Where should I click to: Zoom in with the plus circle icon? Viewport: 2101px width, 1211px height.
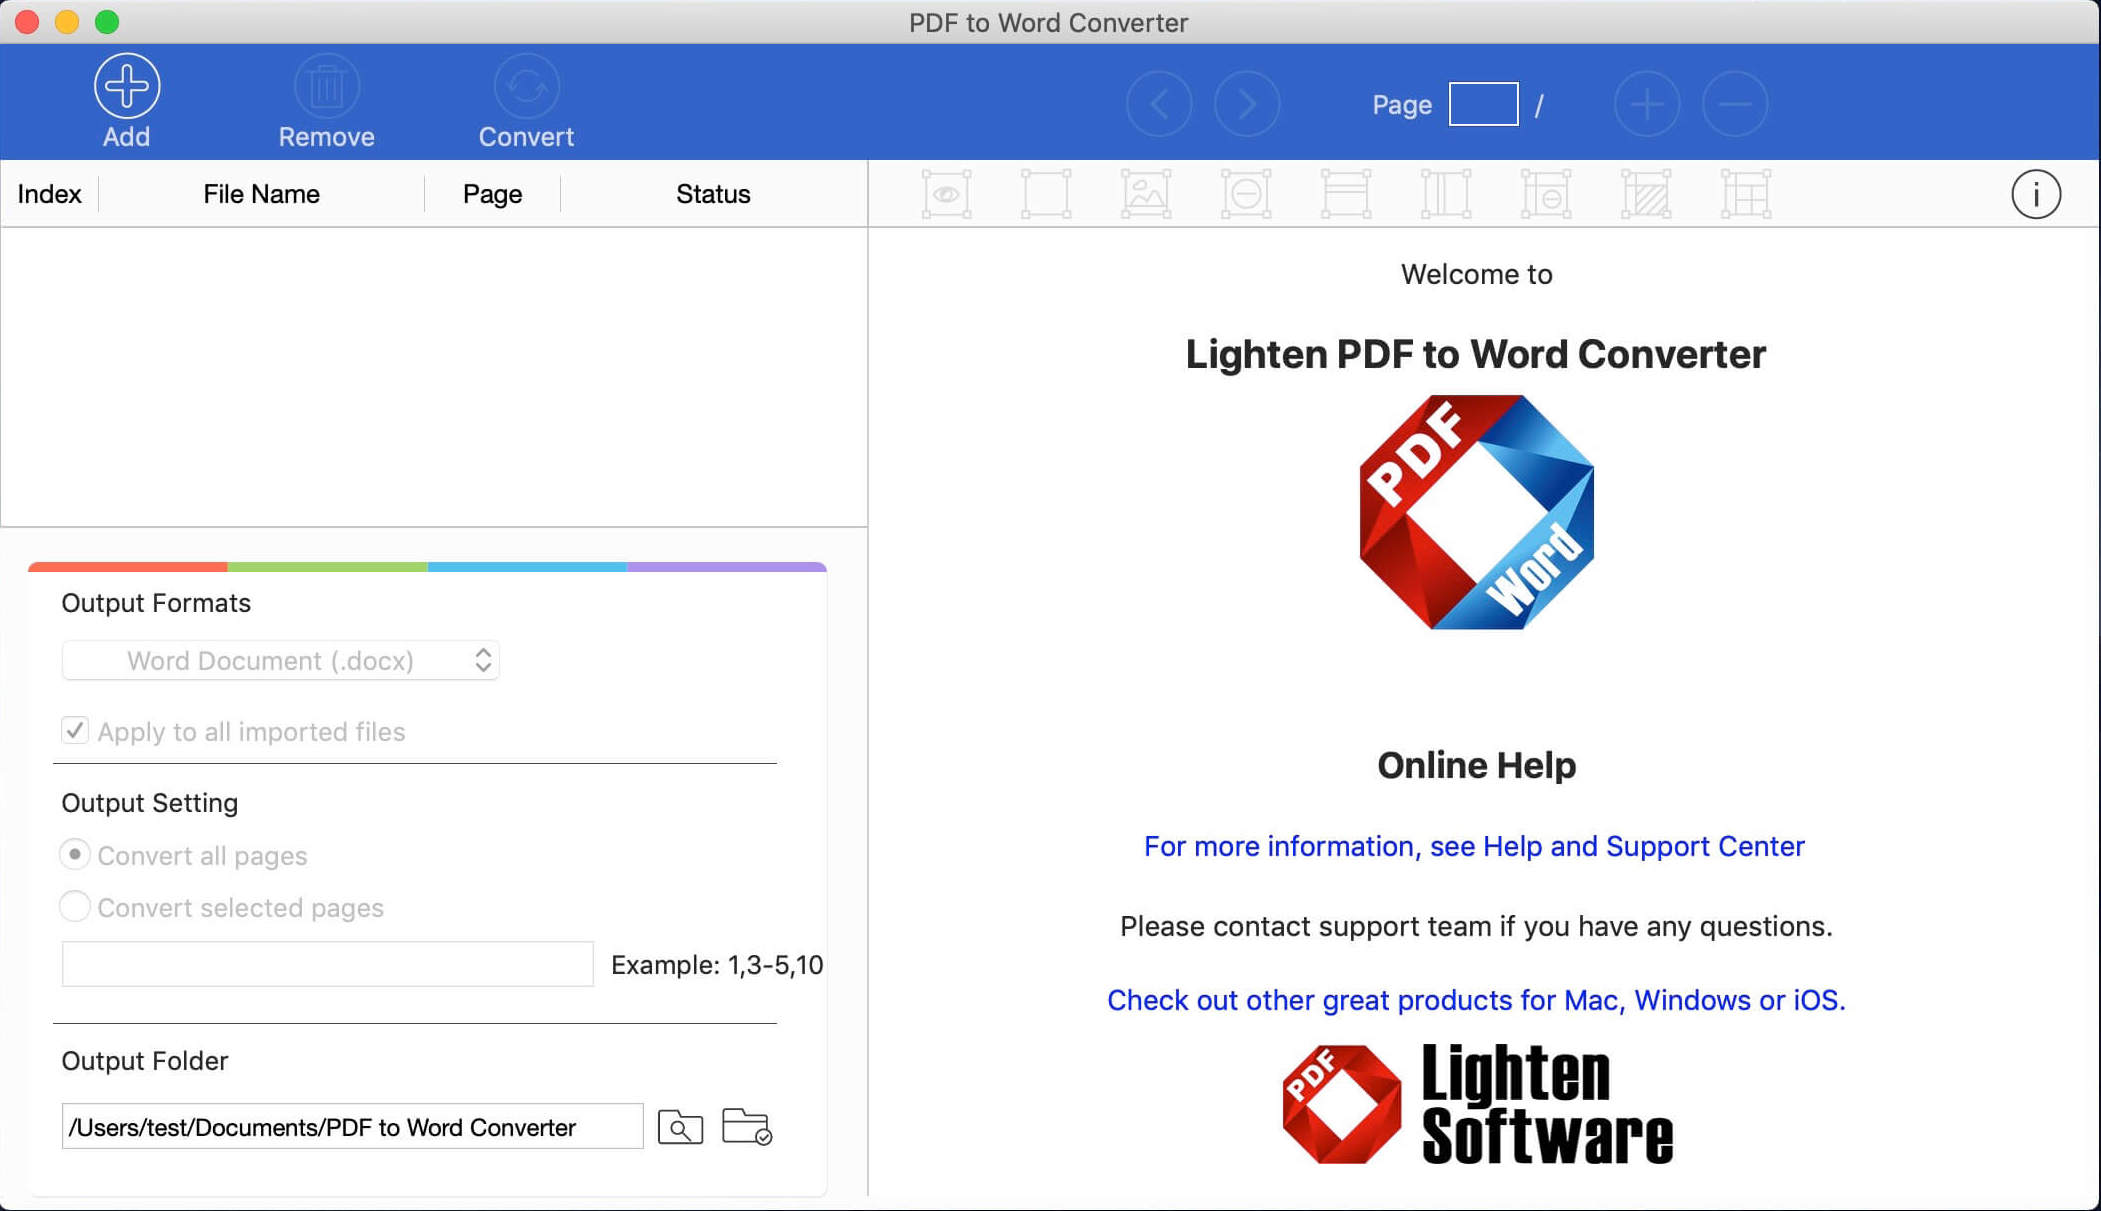coord(1647,104)
